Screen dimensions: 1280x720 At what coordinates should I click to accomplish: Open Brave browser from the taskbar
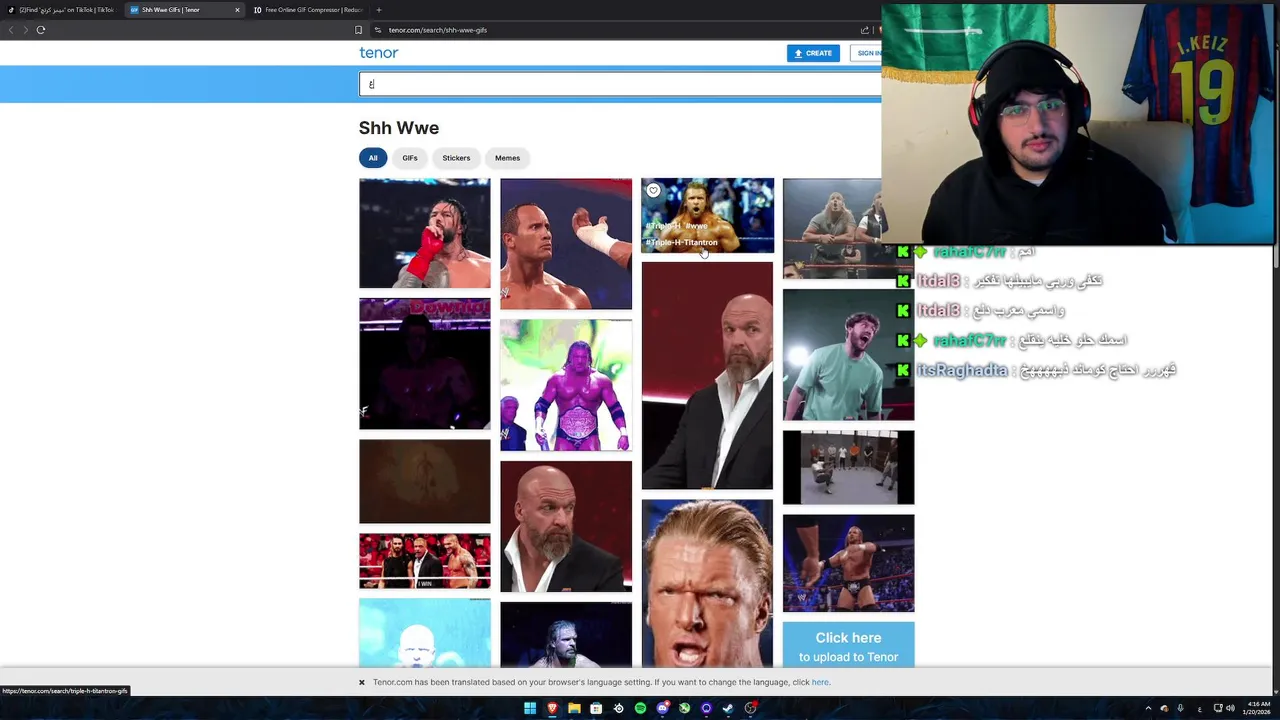click(x=552, y=708)
